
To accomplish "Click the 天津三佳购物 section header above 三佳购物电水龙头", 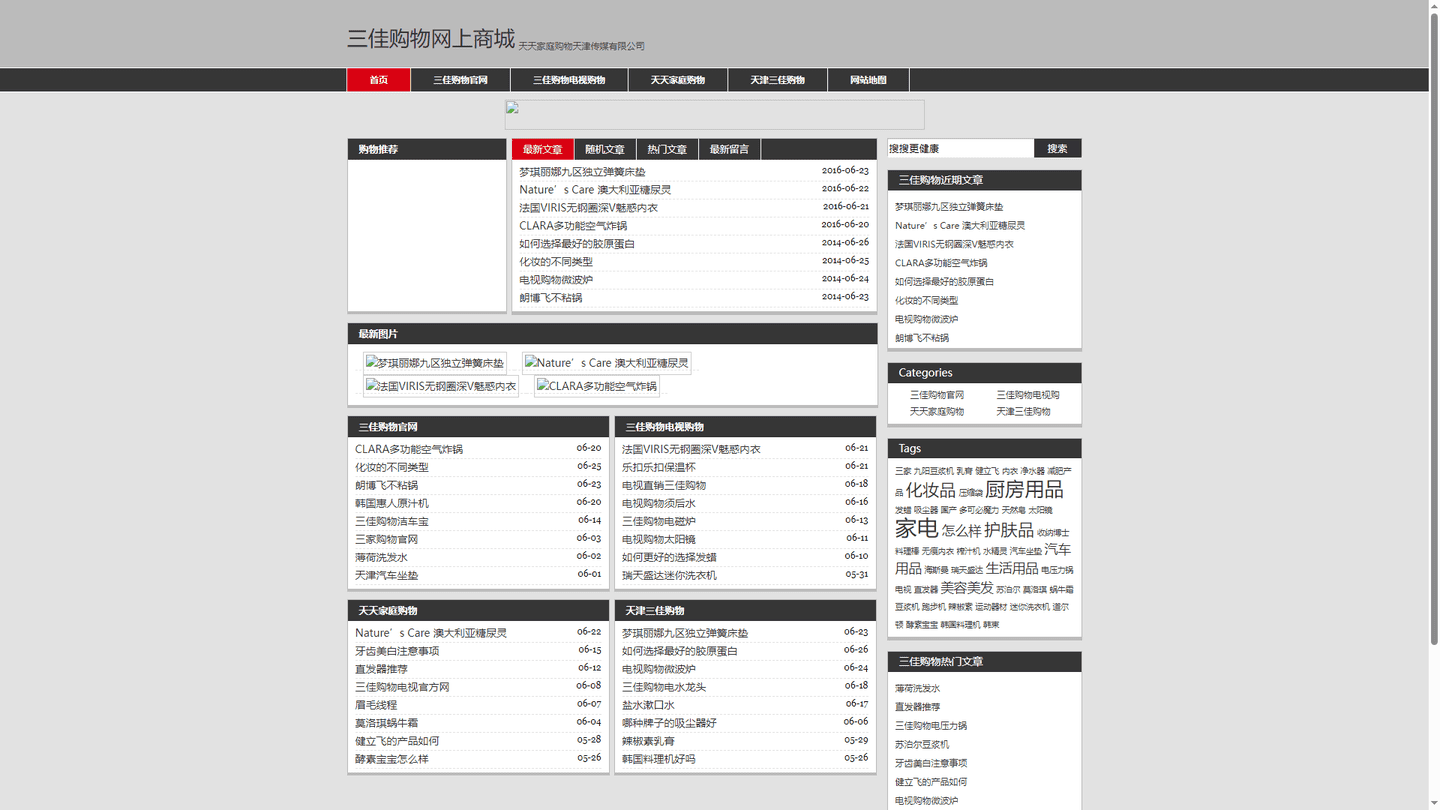I will pyautogui.click(x=655, y=611).
